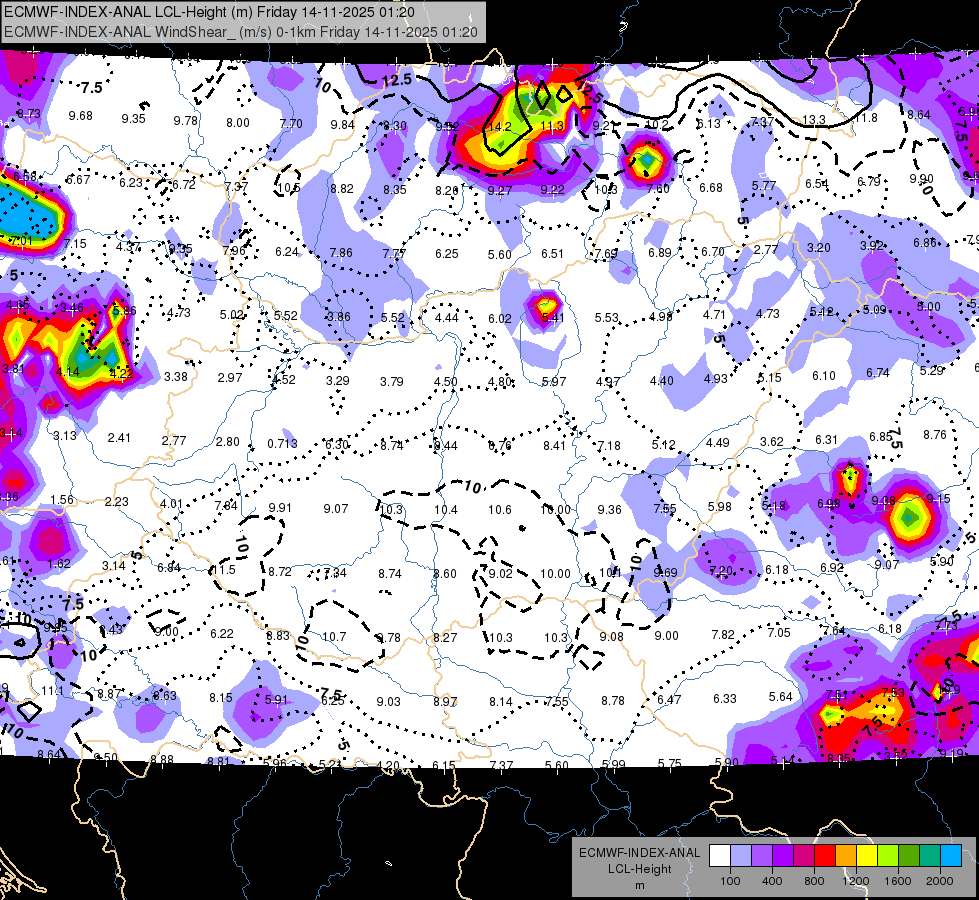
Task: Click the wind shear value 0.713
Action: [282, 443]
